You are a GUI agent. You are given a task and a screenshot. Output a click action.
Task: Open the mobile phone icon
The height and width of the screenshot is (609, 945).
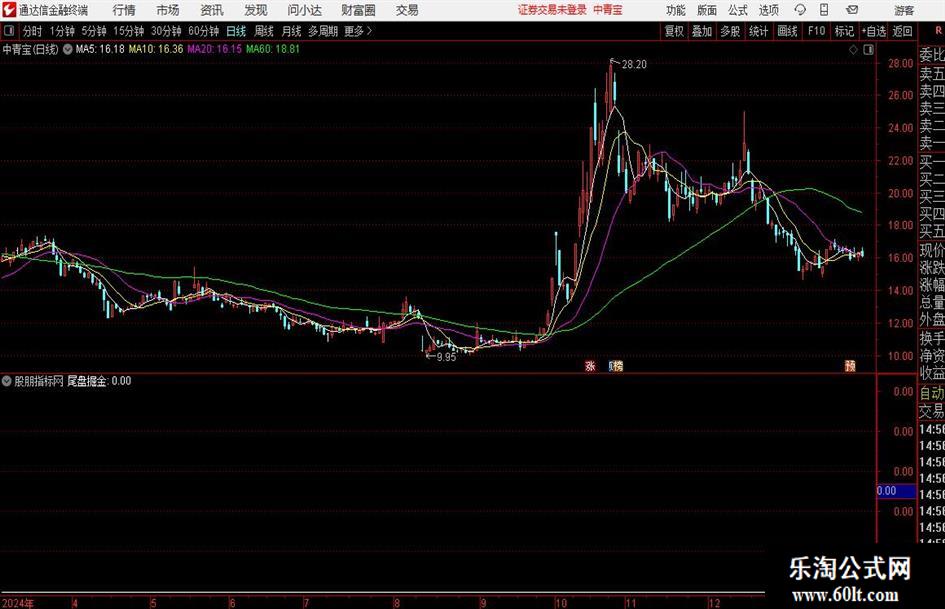coord(824,10)
